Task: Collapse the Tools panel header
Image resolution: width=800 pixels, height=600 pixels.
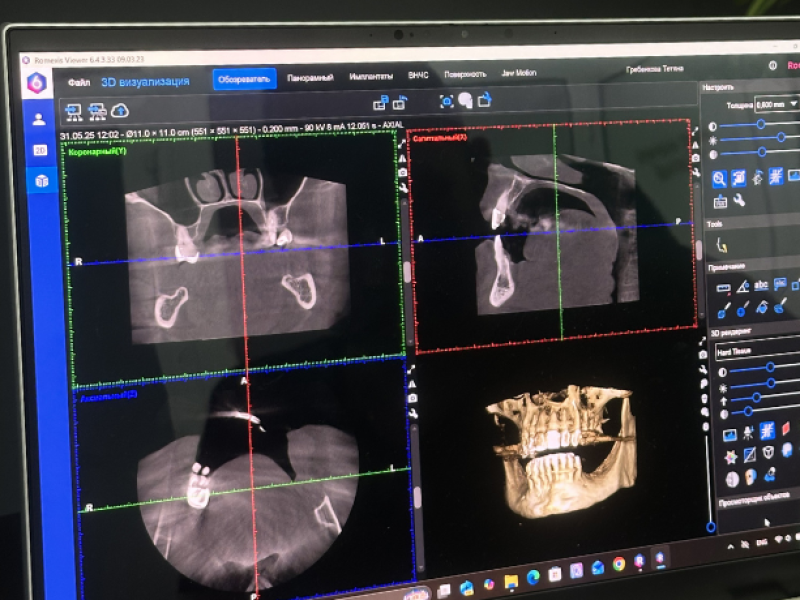Action: (x=753, y=223)
